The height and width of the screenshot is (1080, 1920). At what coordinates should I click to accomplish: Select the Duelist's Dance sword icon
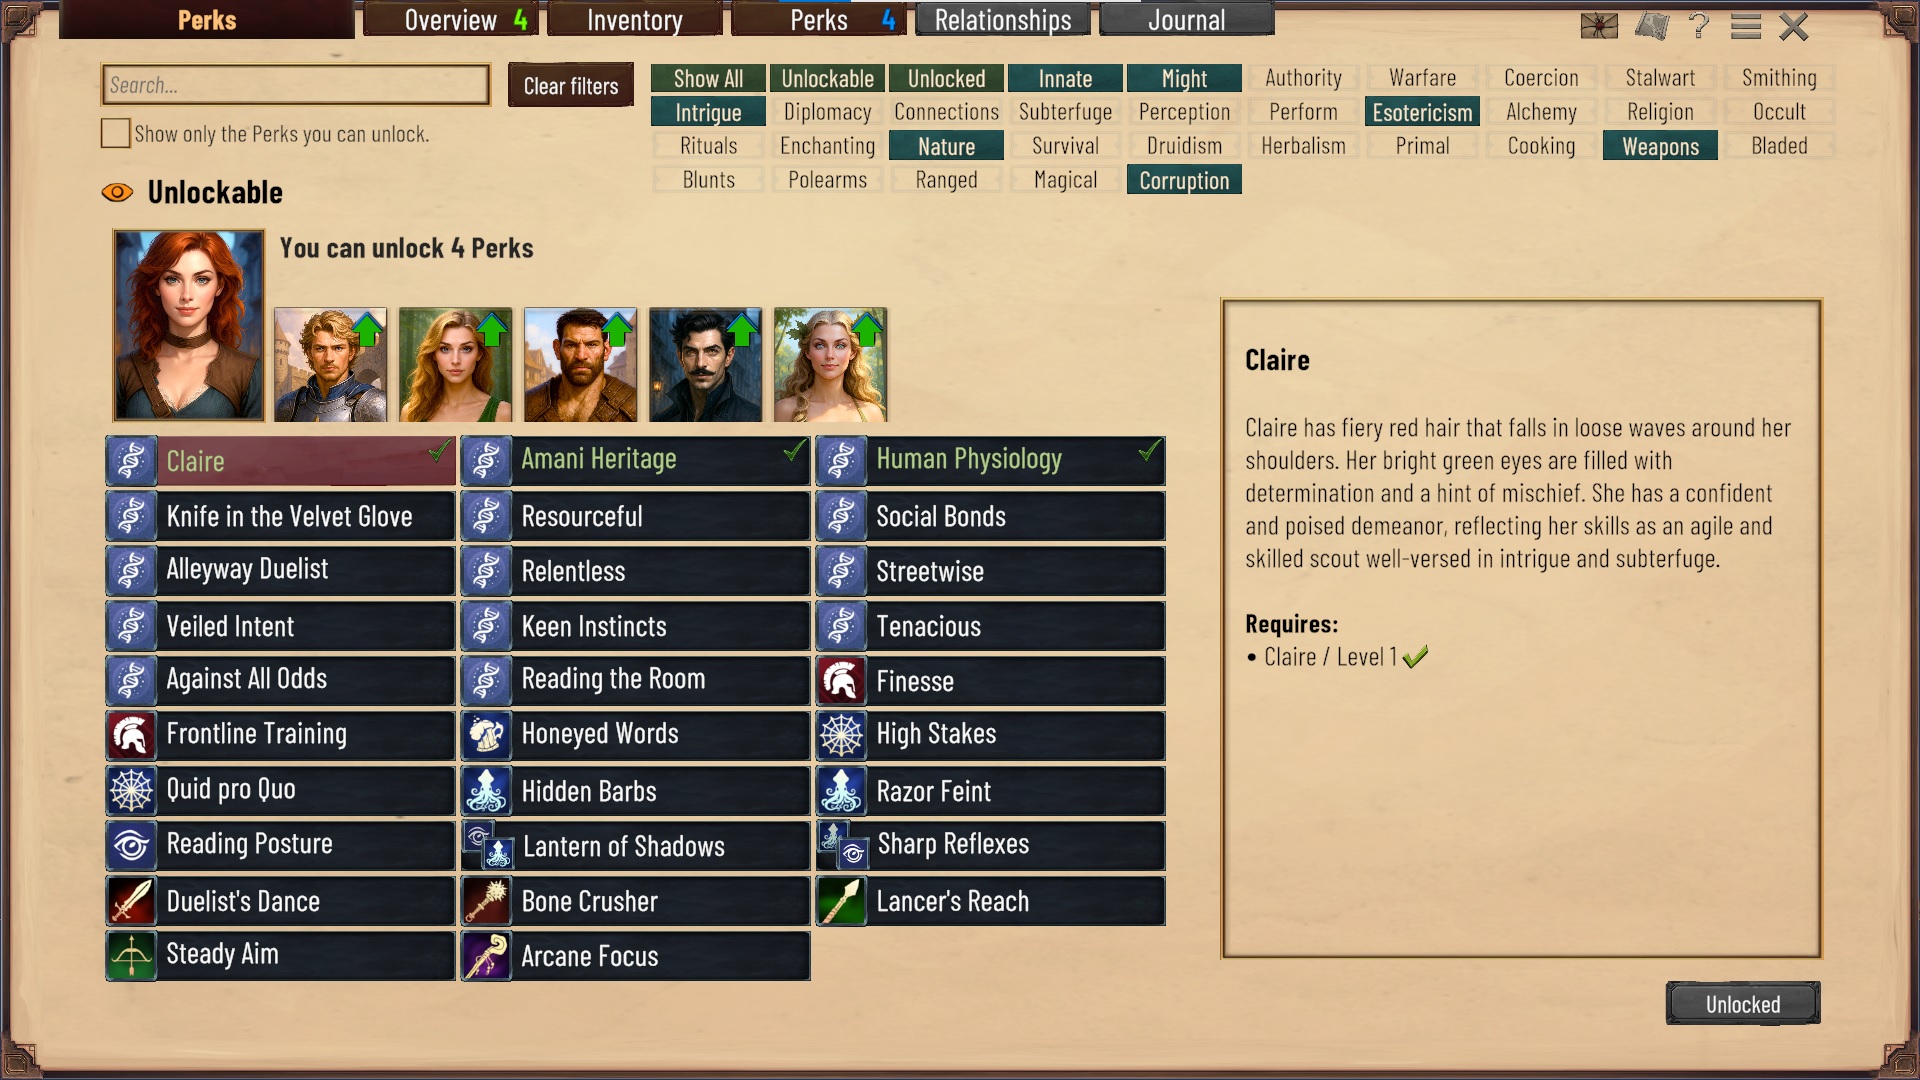click(132, 901)
